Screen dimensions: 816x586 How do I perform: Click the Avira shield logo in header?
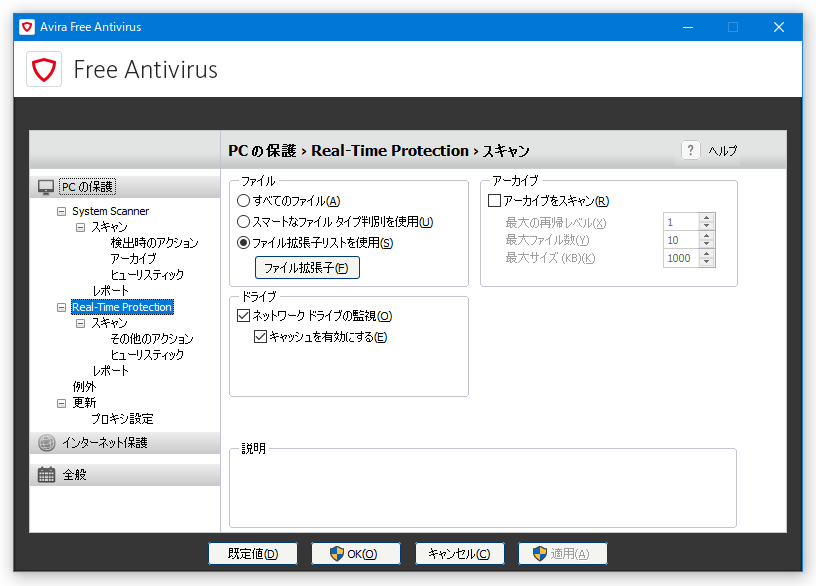[x=44, y=69]
